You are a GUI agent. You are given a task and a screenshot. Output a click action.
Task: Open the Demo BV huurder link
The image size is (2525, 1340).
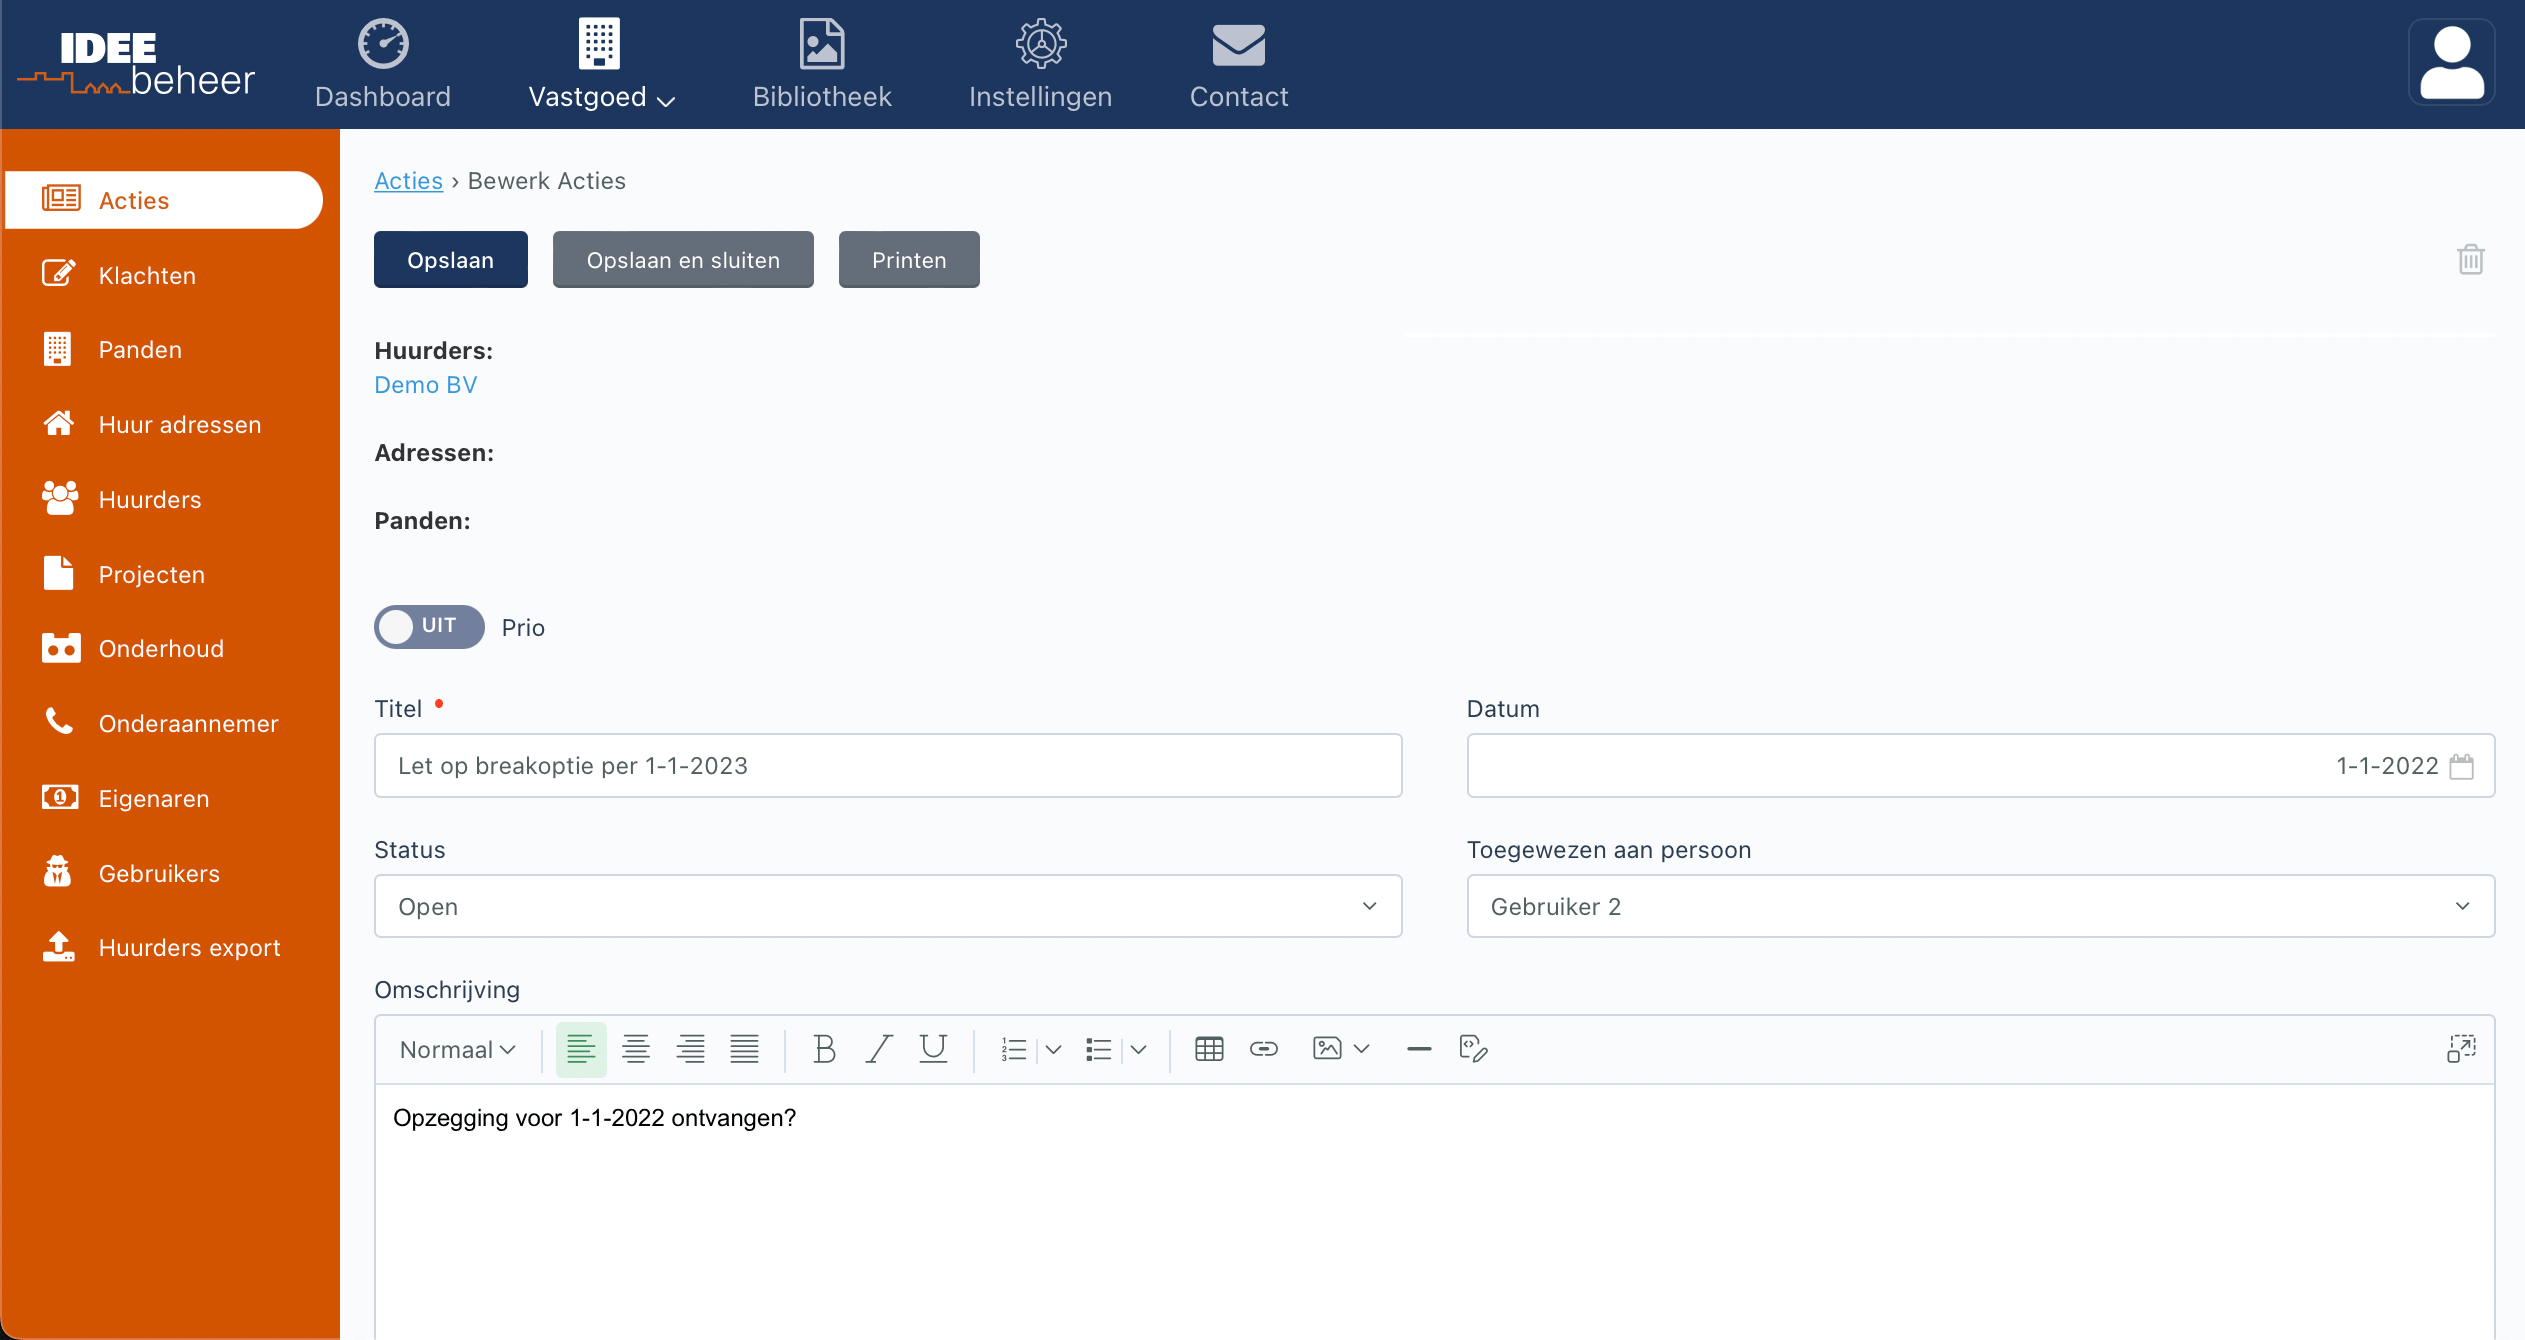click(x=425, y=385)
